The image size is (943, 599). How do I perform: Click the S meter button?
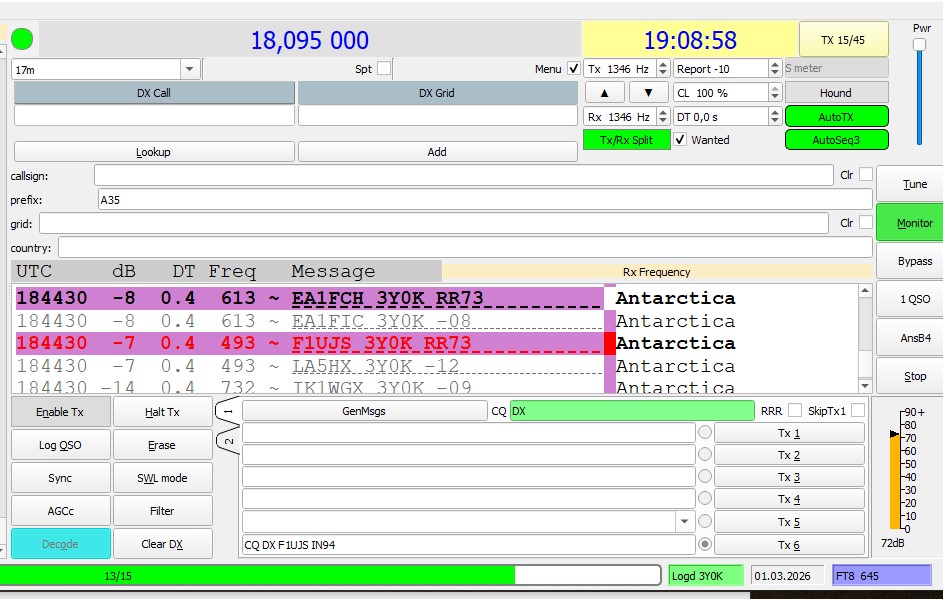coord(836,68)
